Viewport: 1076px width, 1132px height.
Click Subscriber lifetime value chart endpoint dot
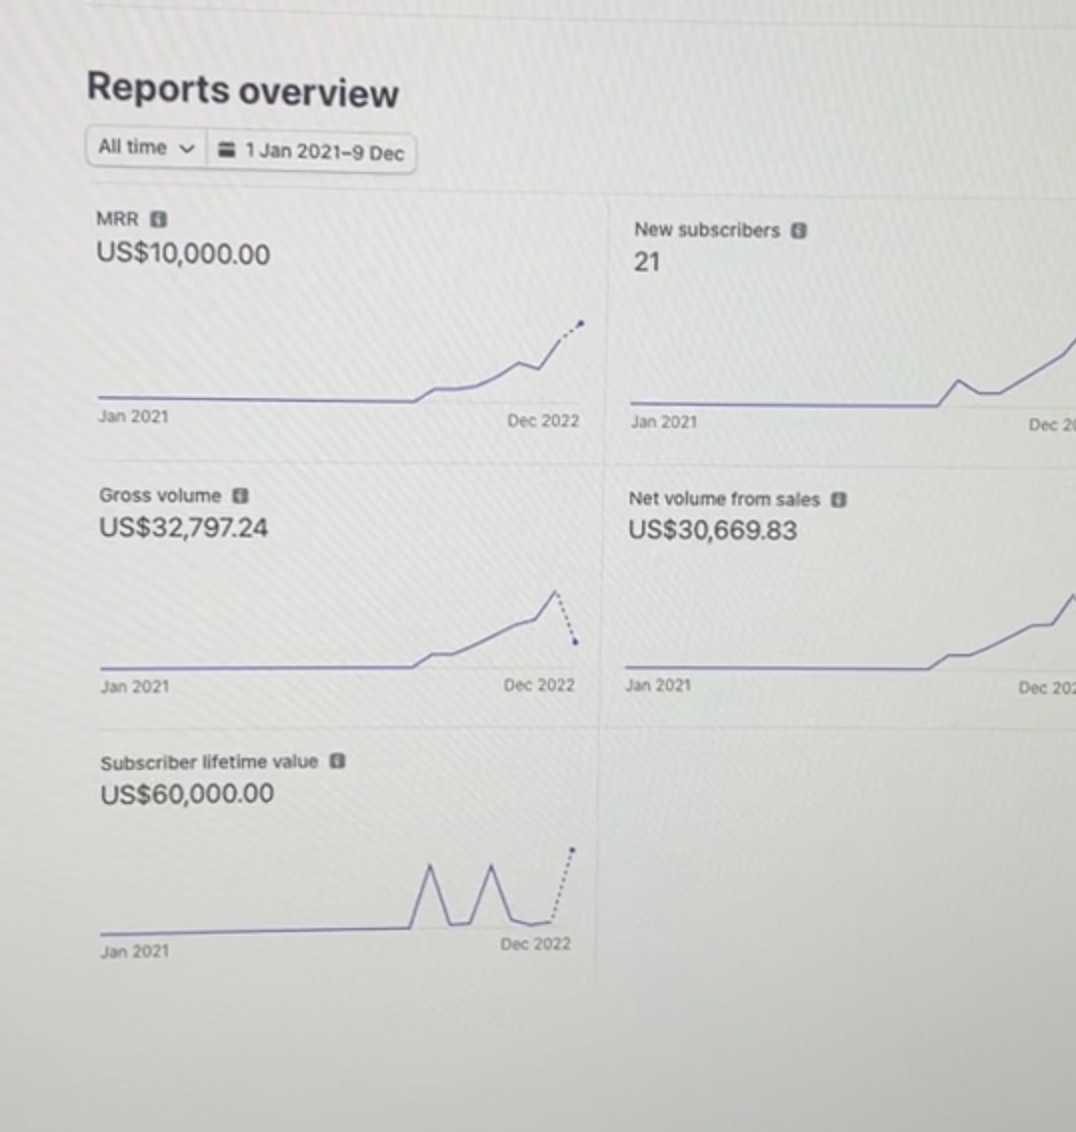tap(572, 850)
